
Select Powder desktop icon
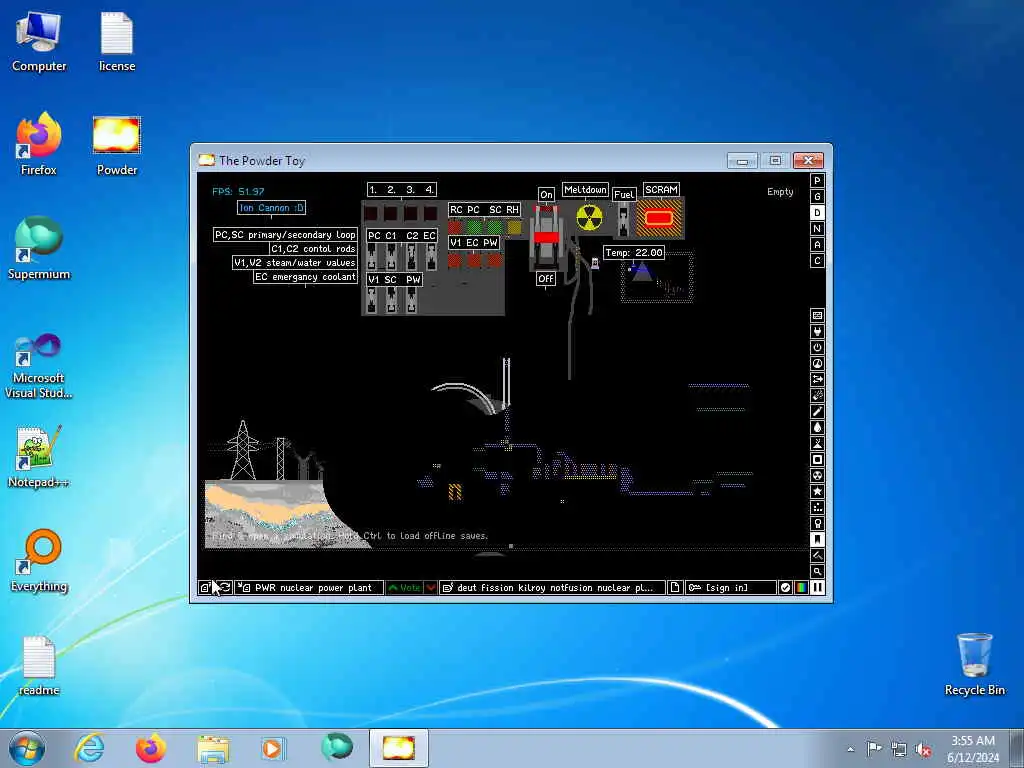click(x=117, y=145)
